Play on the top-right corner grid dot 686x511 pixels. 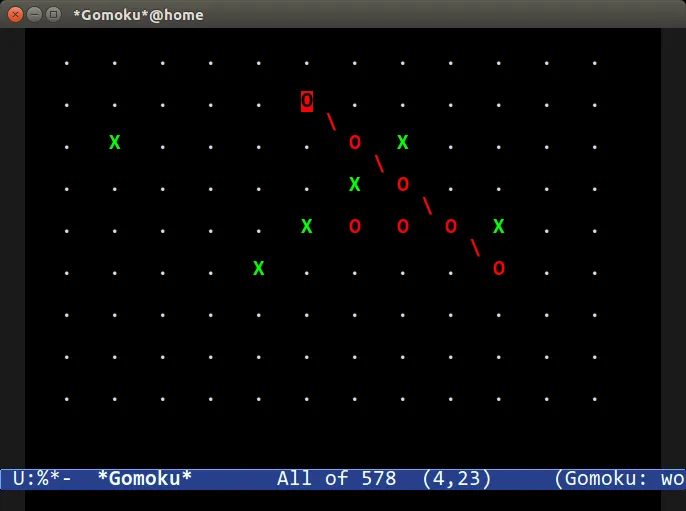[x=595, y=63]
